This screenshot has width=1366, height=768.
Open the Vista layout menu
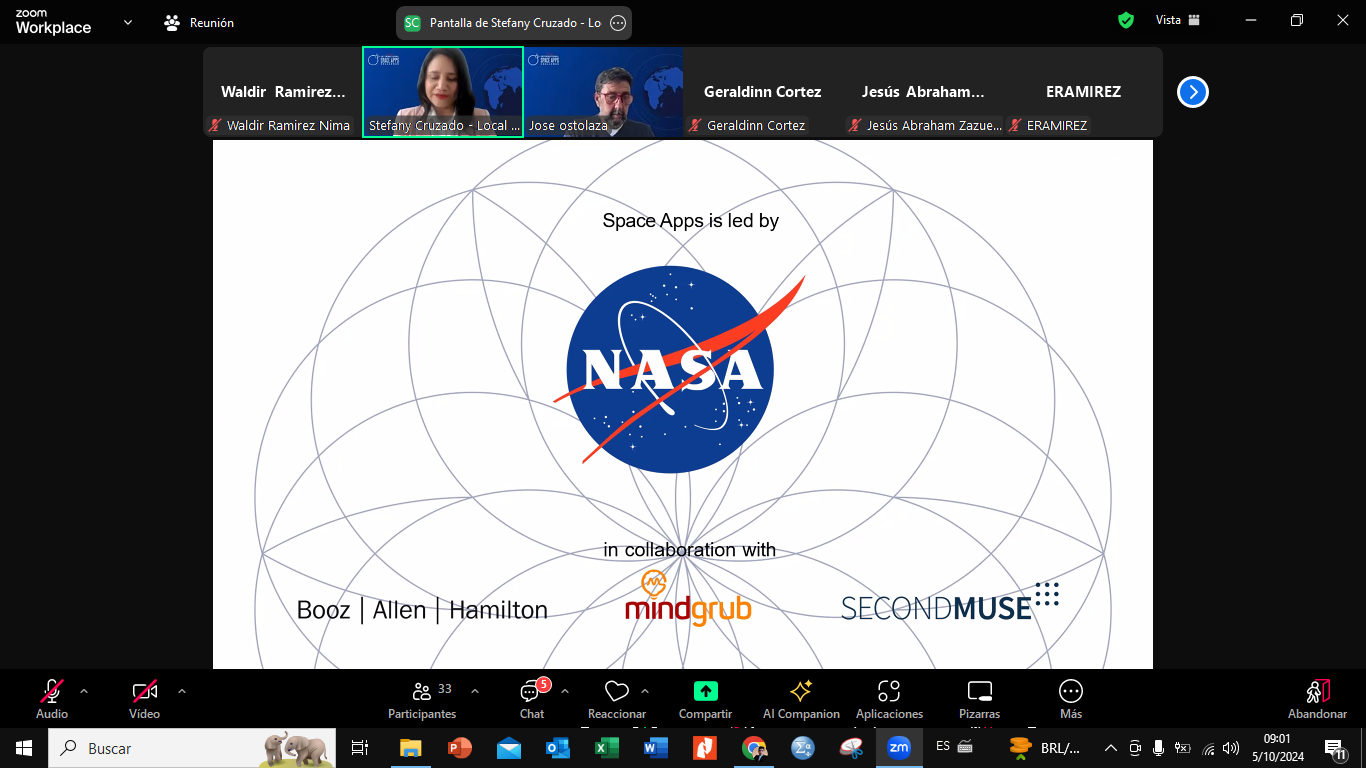[1177, 20]
